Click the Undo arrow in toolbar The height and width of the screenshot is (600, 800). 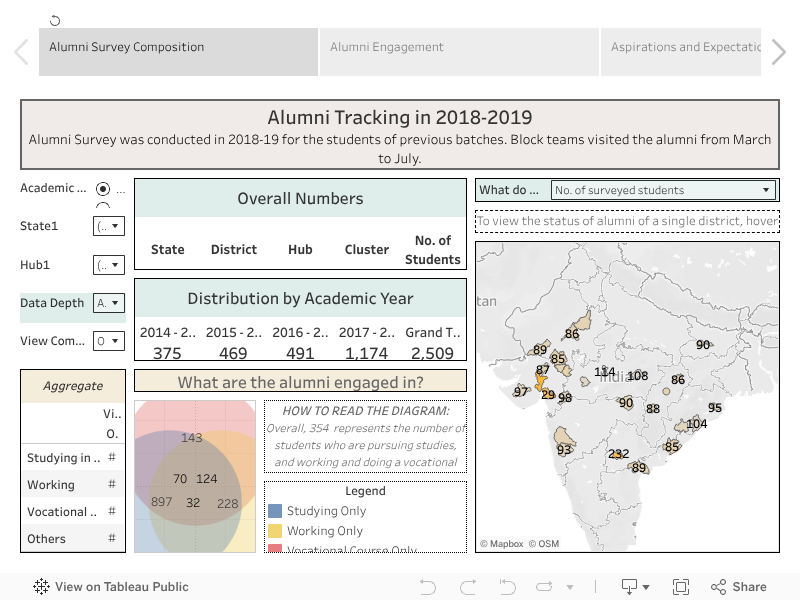[x=427, y=587]
